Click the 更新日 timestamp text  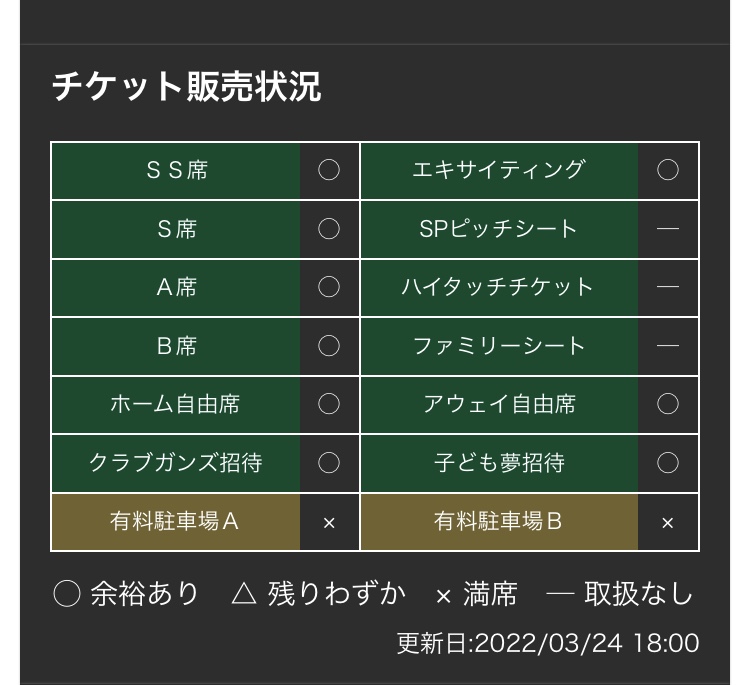click(548, 643)
